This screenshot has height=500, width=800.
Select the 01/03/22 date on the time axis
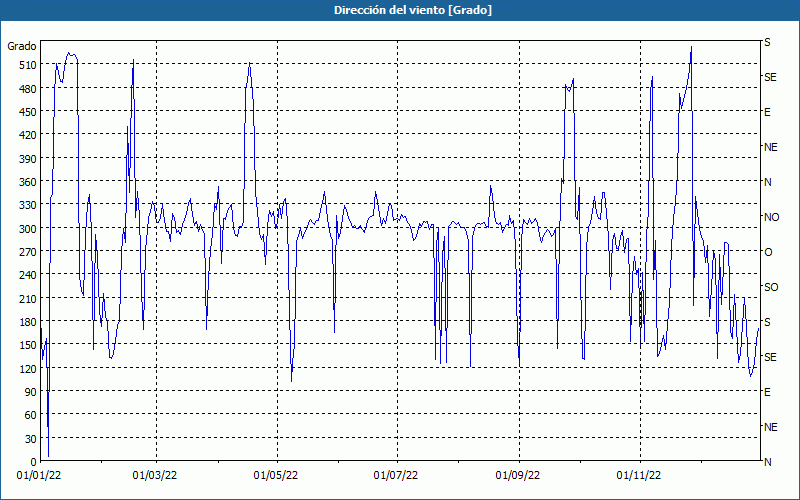(155, 476)
